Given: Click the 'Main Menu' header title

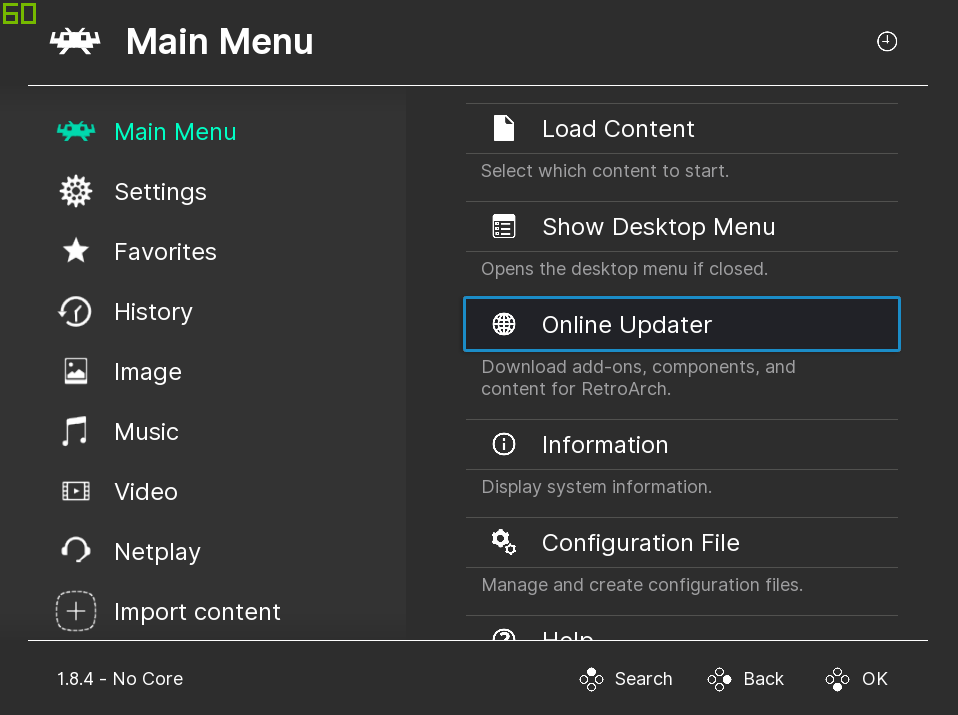Looking at the screenshot, I should click(219, 42).
